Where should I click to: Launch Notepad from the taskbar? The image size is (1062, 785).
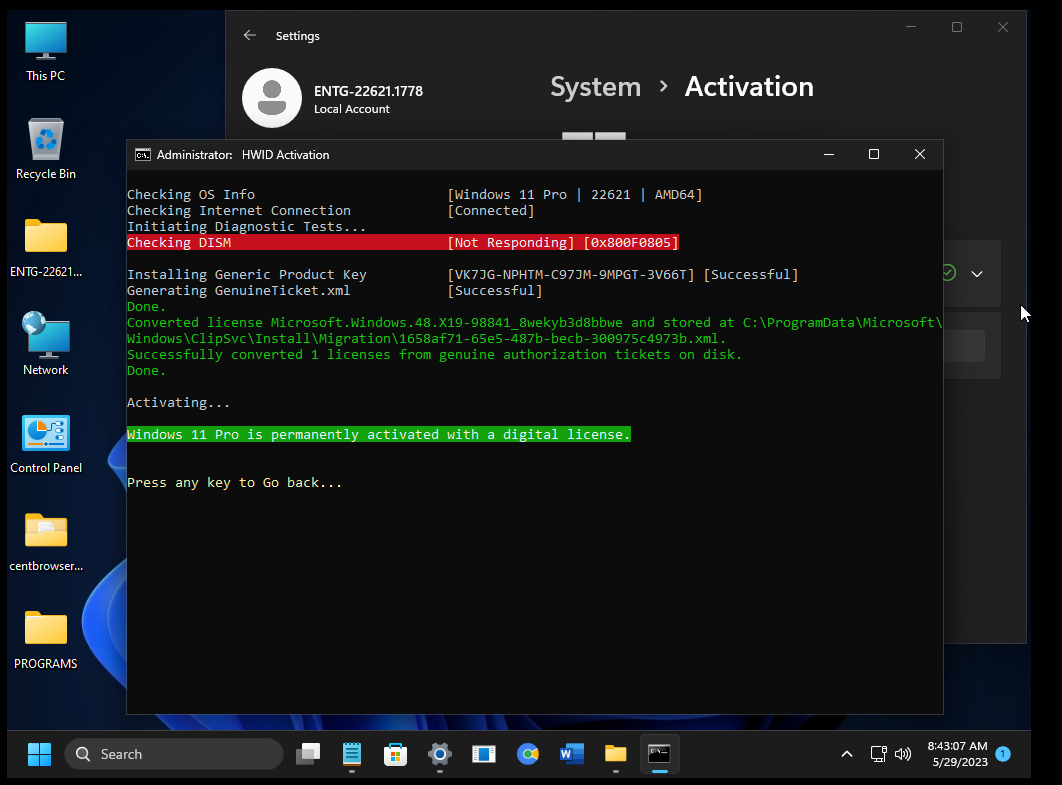352,754
